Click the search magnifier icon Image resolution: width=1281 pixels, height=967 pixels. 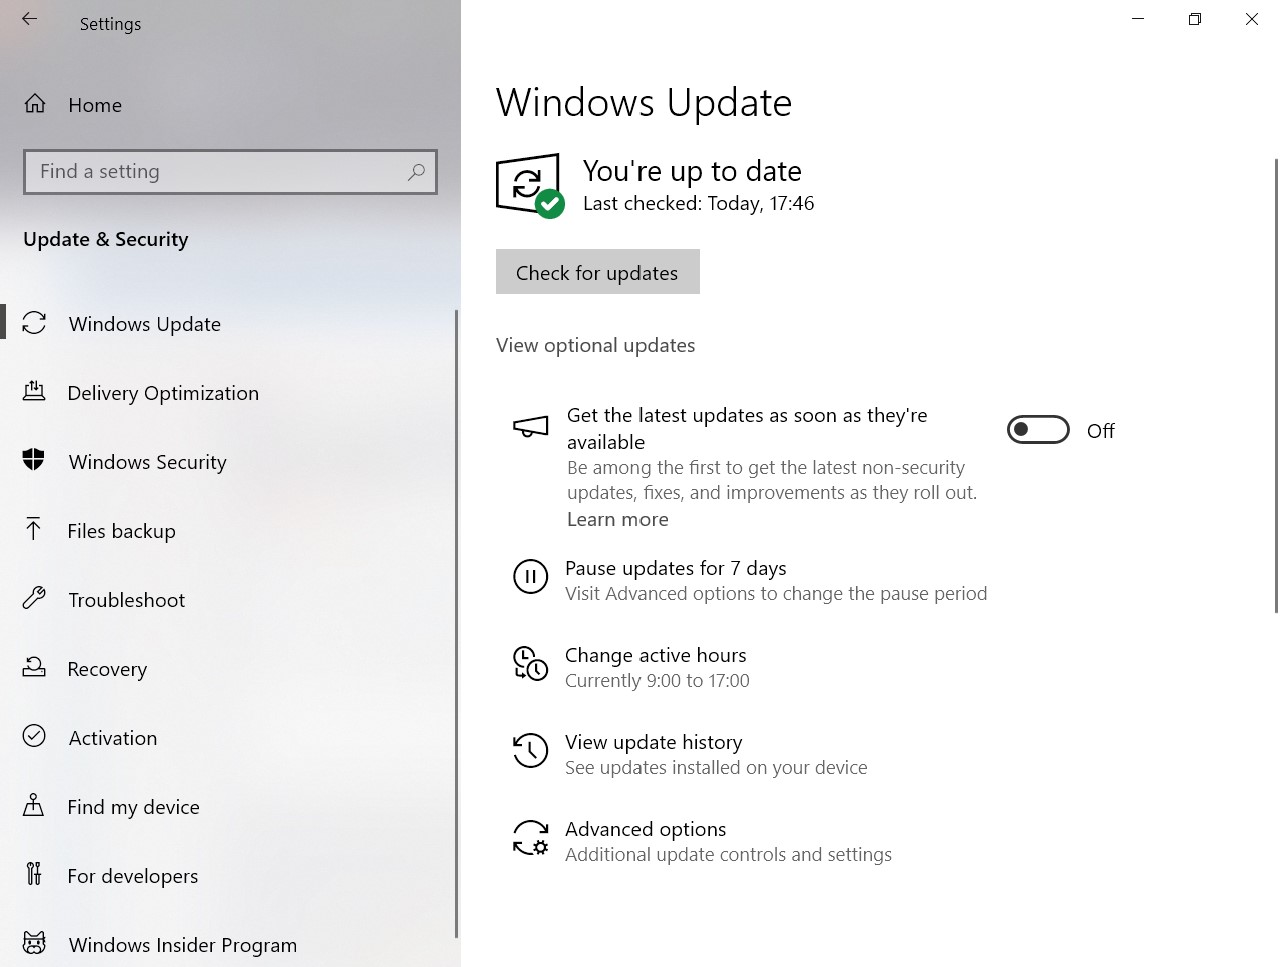(416, 172)
